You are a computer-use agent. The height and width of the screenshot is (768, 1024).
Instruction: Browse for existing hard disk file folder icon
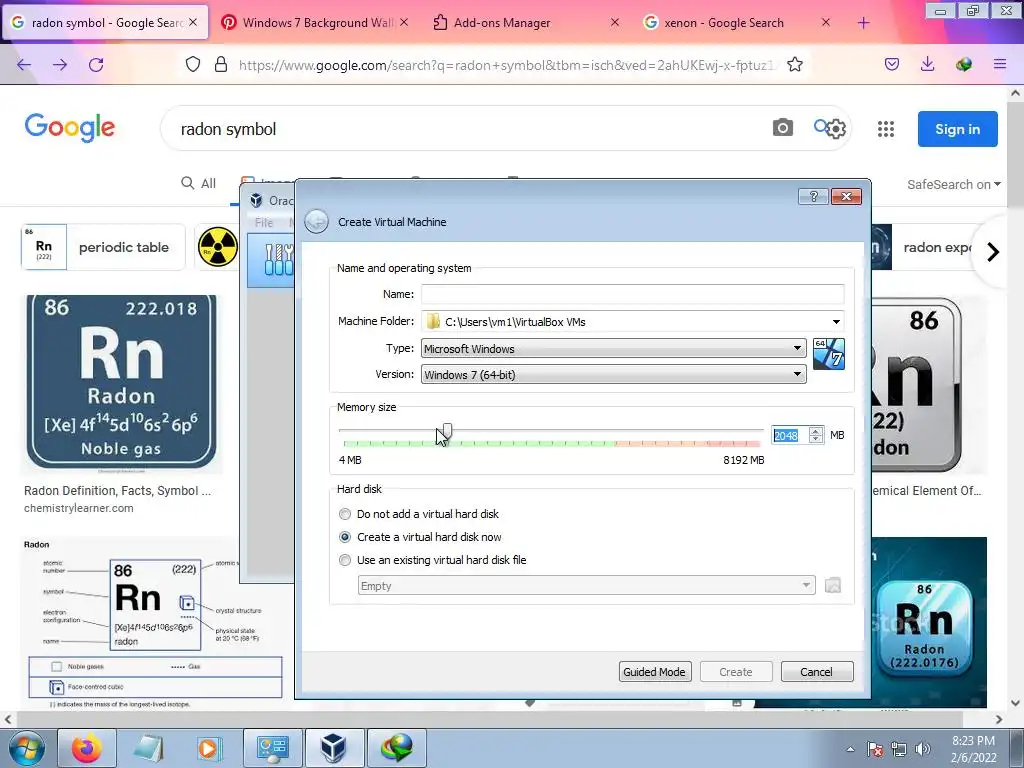[x=833, y=586]
